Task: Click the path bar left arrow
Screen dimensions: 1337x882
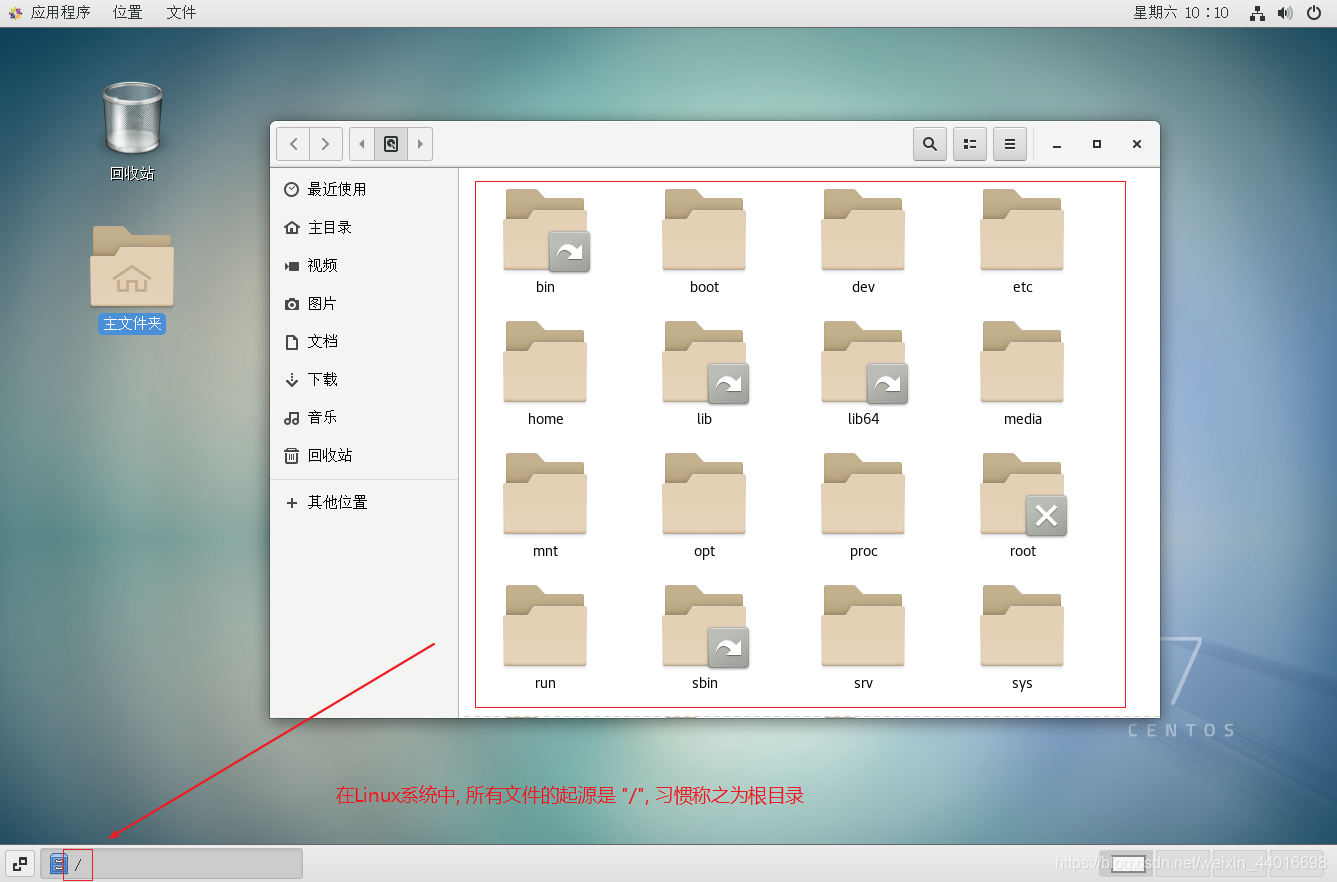Action: pyautogui.click(x=362, y=144)
